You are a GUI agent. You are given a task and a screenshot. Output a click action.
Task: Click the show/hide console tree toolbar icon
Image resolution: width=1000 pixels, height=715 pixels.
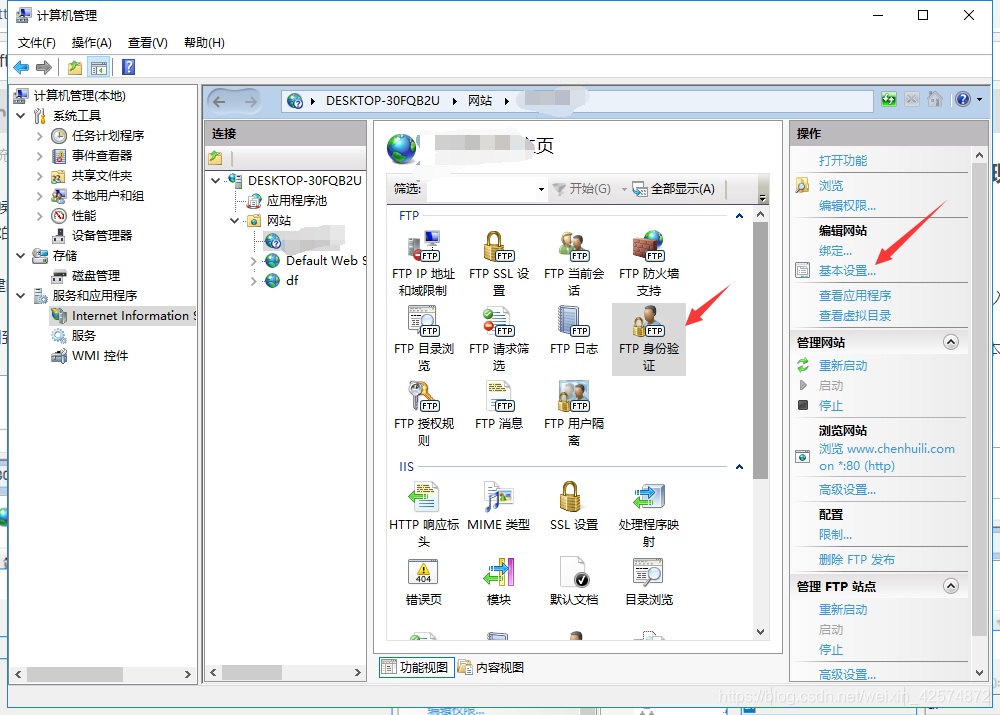pos(99,67)
